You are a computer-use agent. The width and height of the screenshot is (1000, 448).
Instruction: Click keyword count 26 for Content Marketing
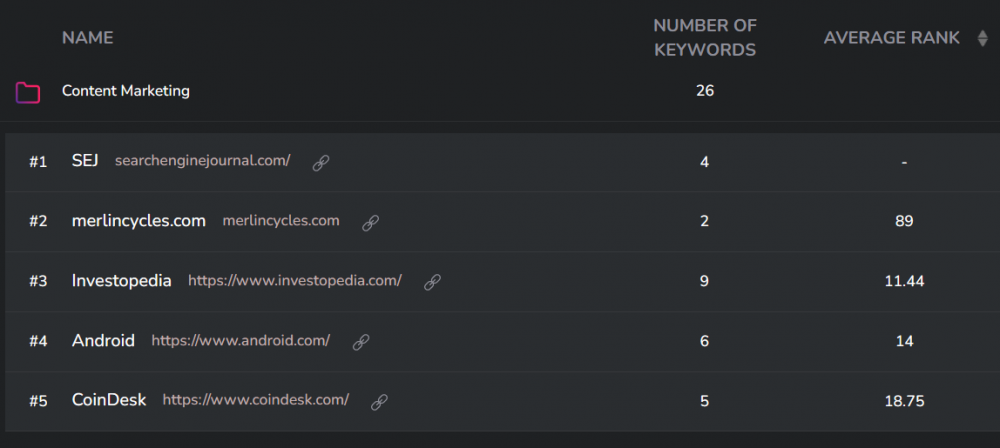(x=705, y=91)
